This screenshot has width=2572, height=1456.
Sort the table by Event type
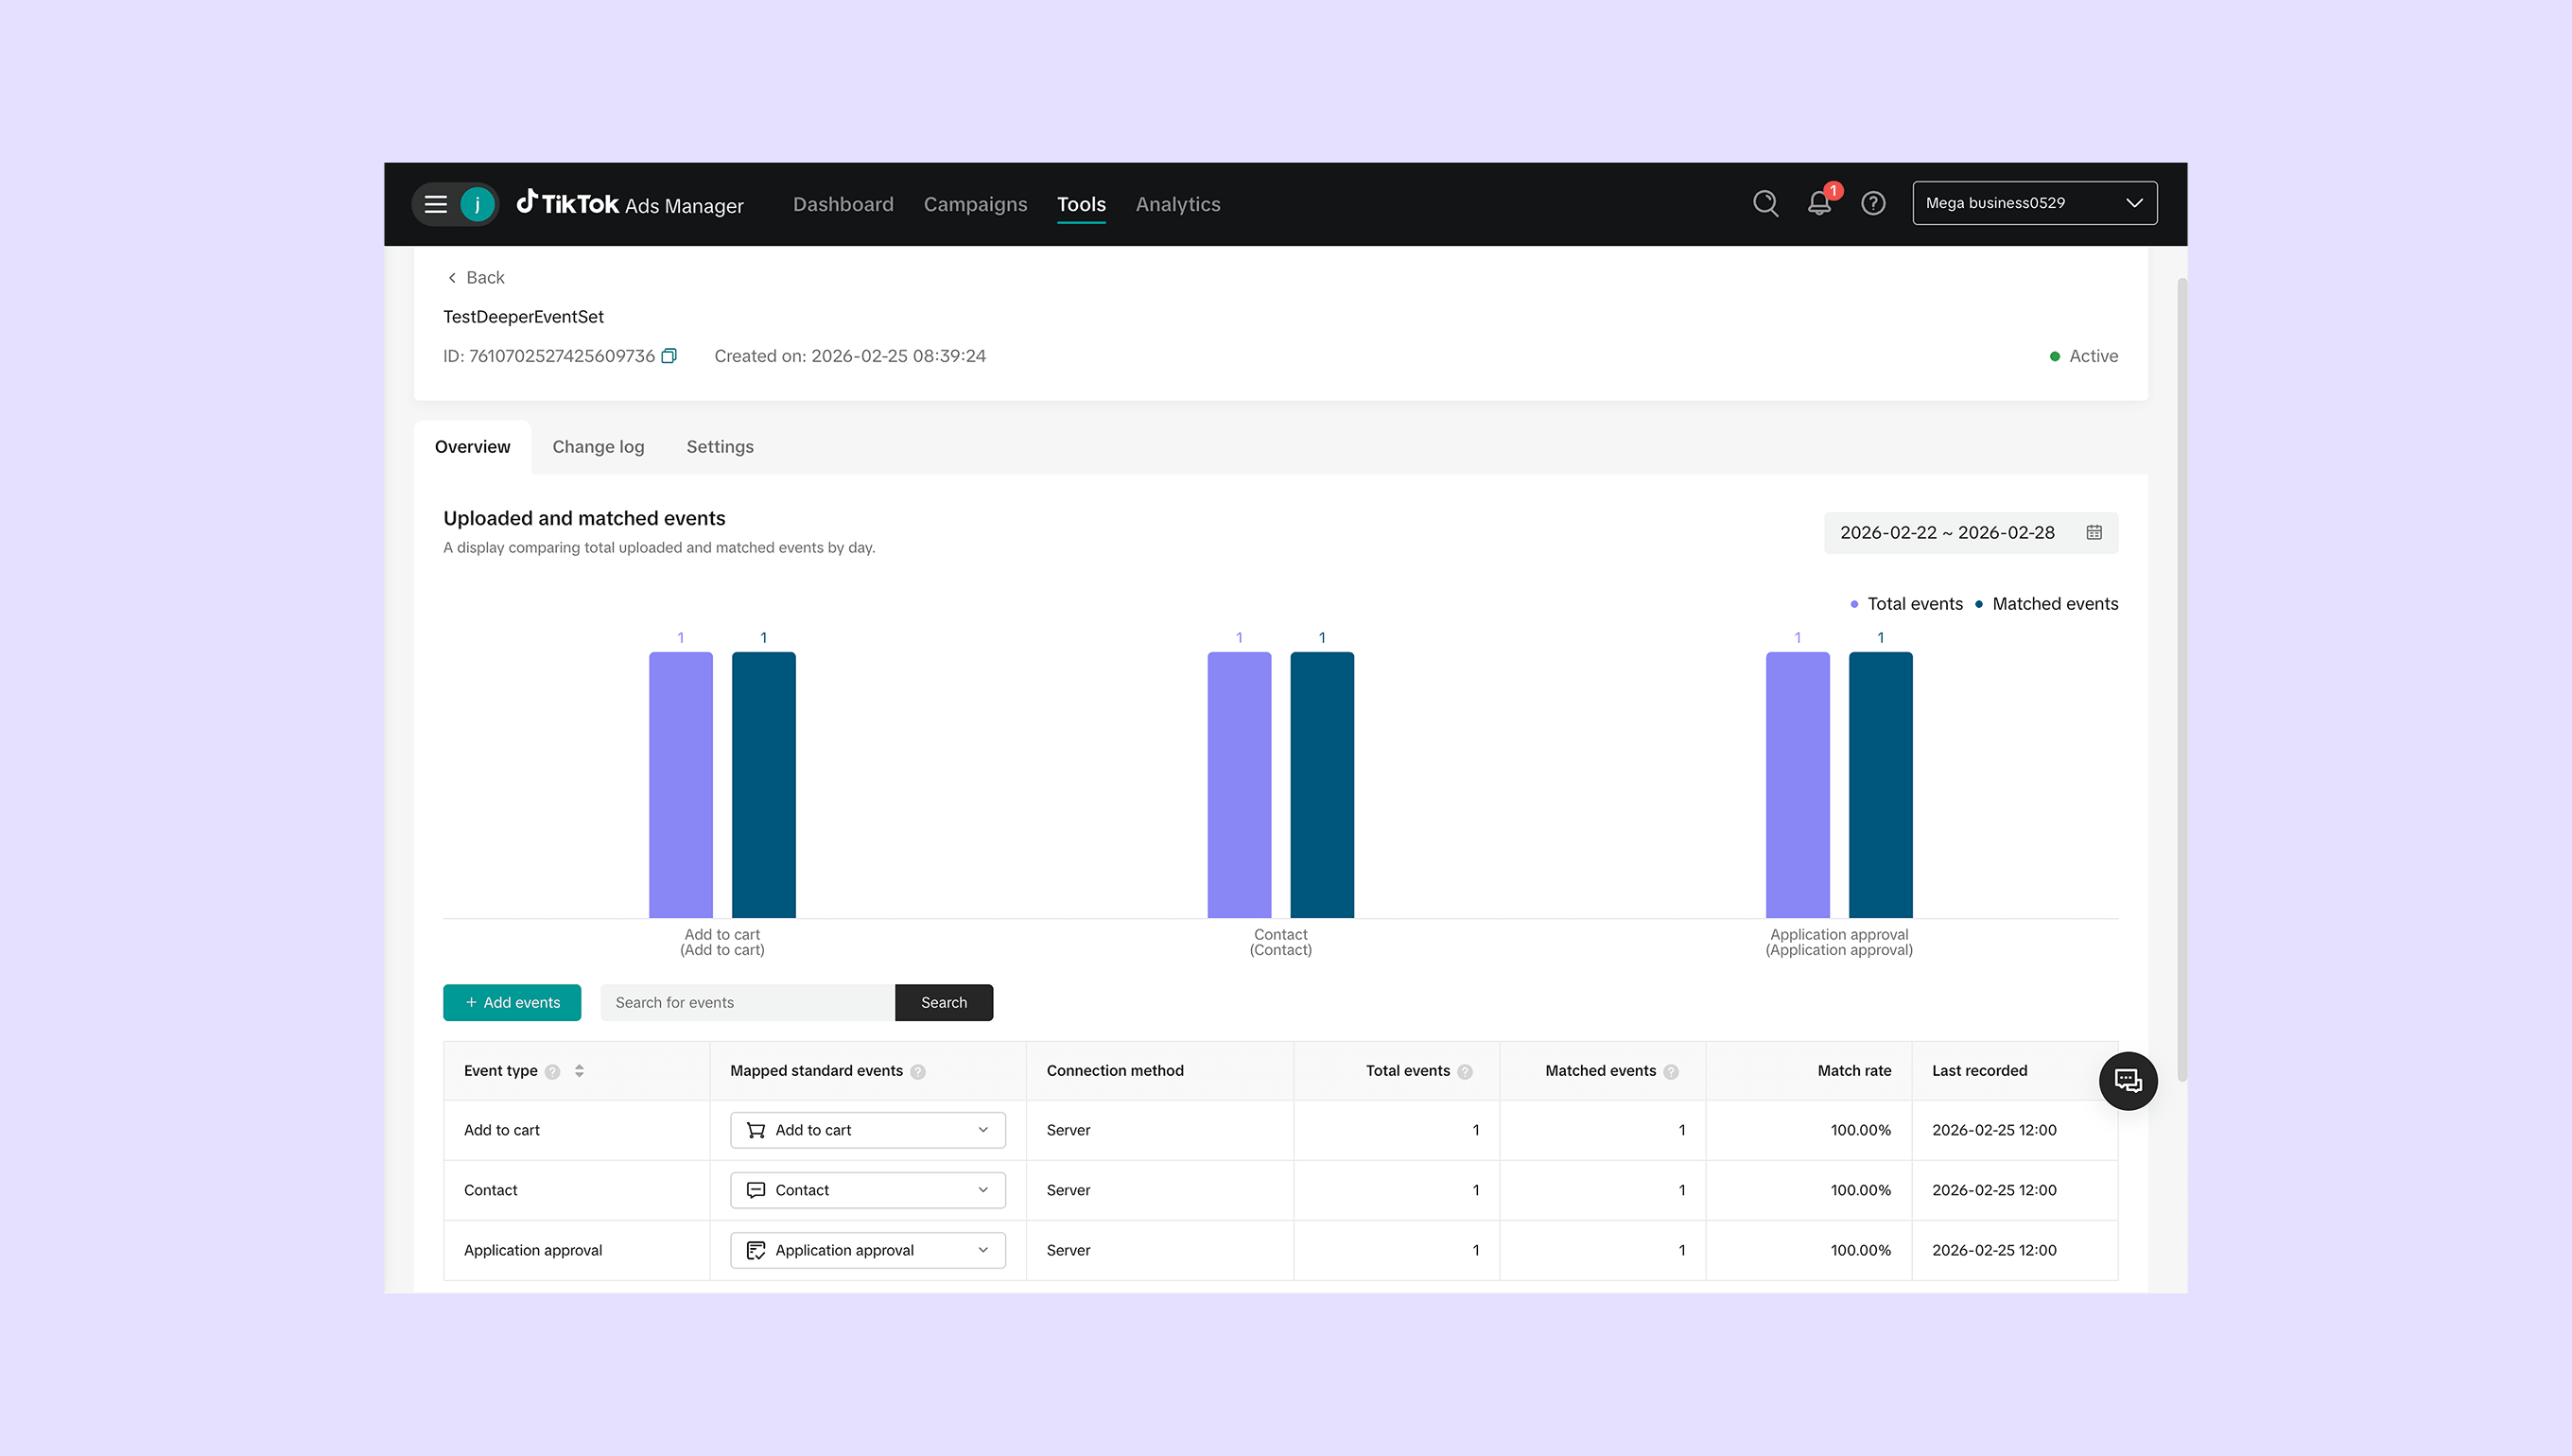coord(579,1071)
